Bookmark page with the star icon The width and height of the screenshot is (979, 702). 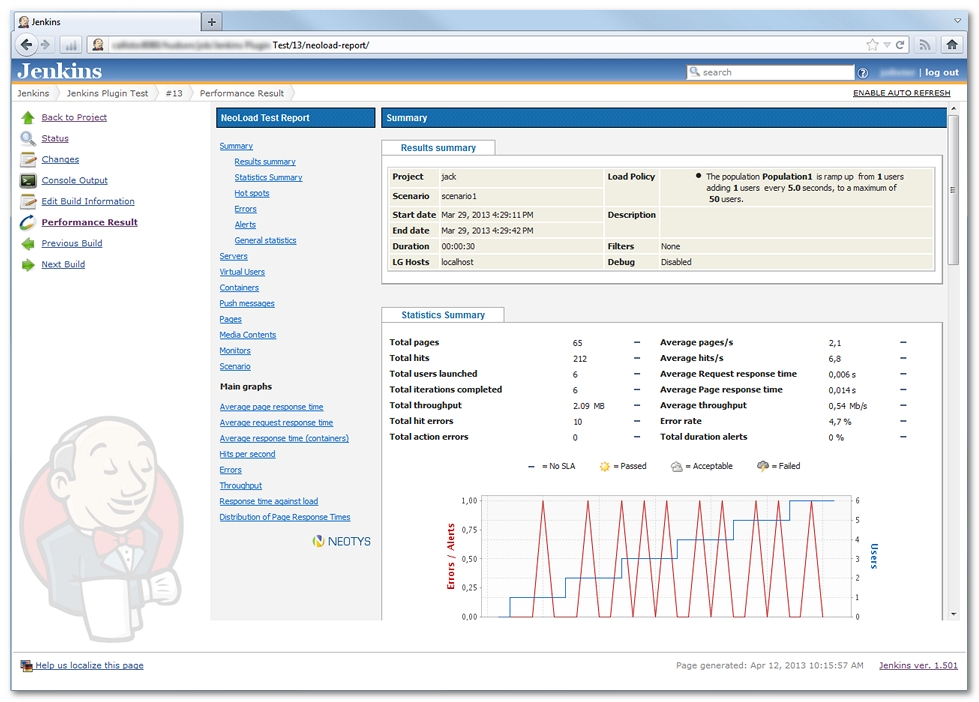872,45
